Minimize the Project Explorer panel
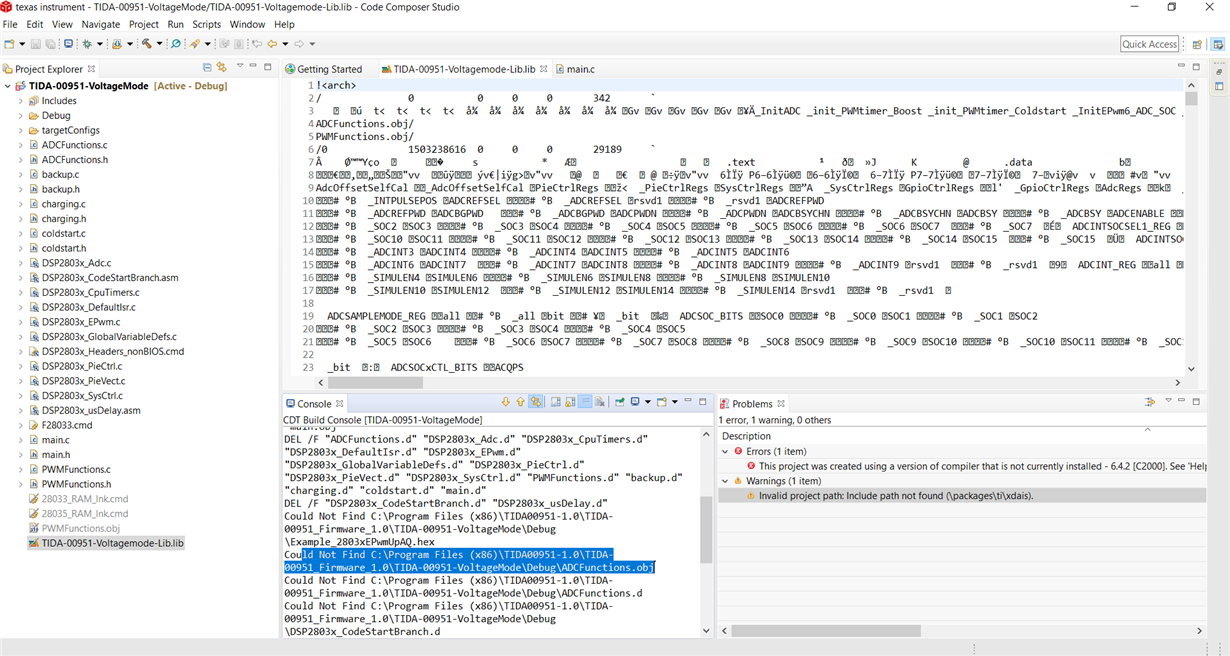1230x656 pixels. 254,67
